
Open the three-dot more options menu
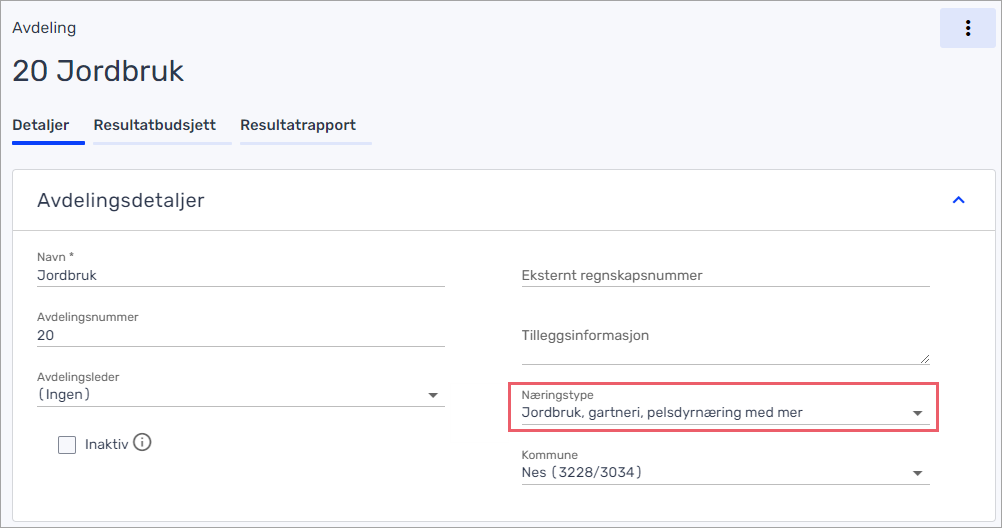[967, 28]
